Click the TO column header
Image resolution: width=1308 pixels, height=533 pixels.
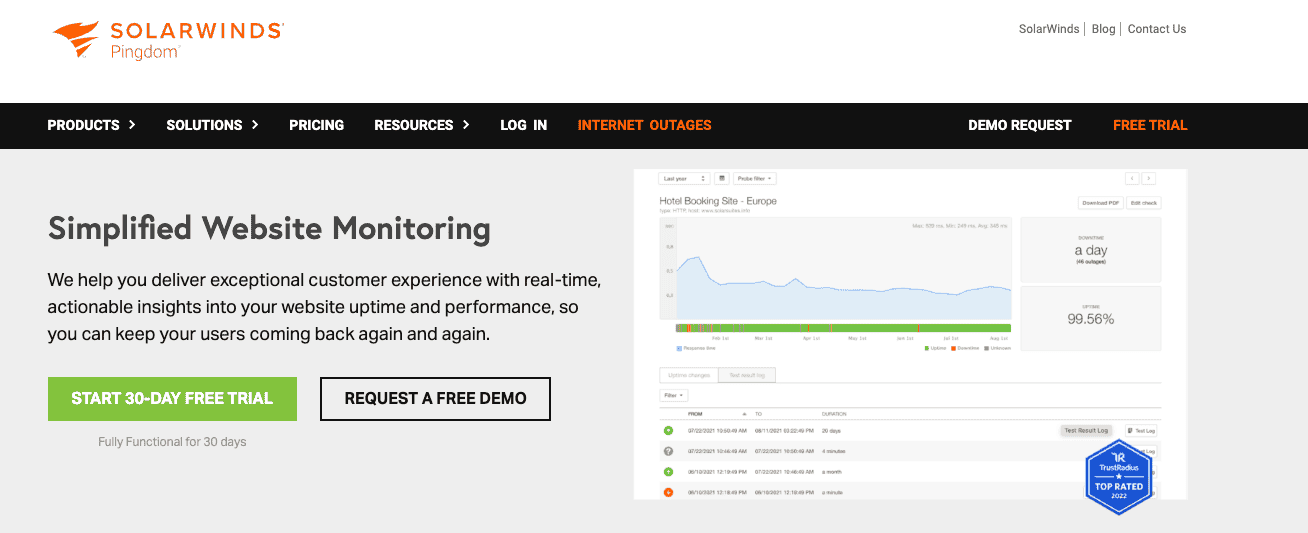758,413
